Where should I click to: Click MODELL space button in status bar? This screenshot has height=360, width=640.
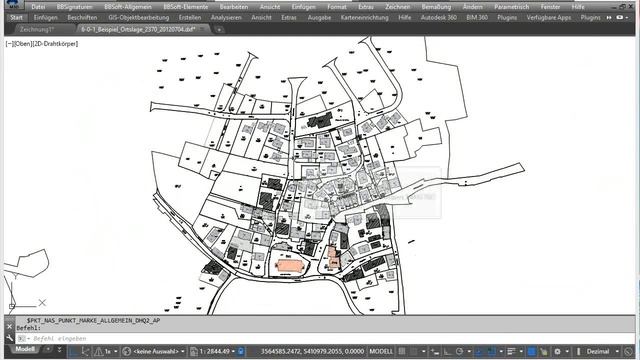(381, 351)
